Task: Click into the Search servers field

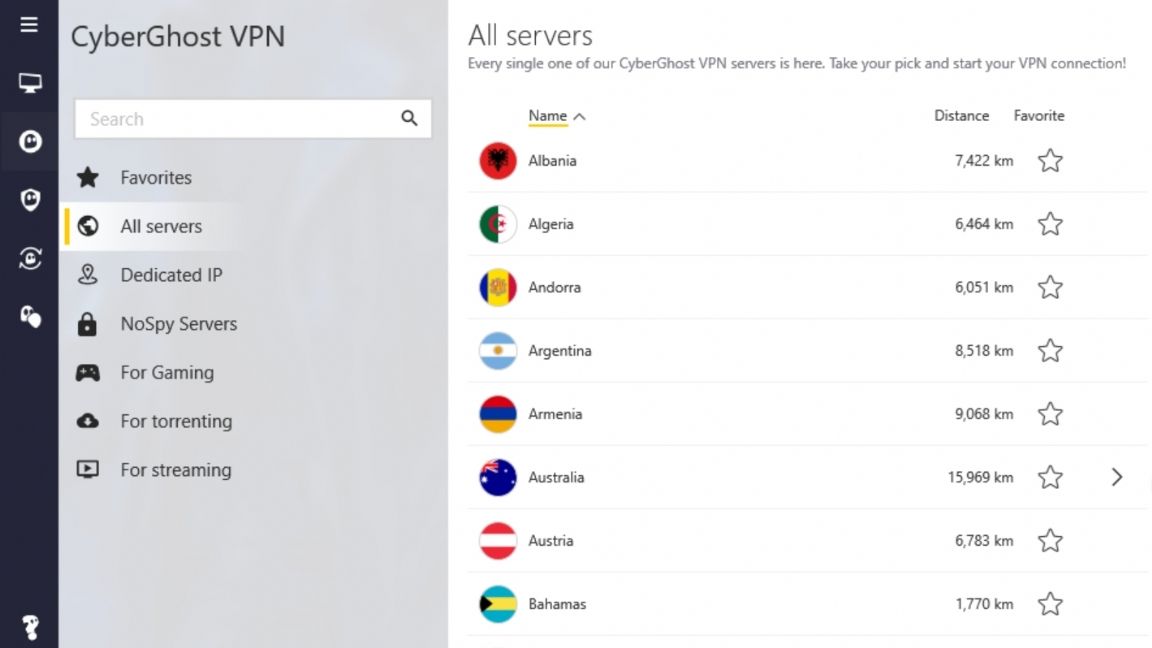Action: tap(253, 119)
